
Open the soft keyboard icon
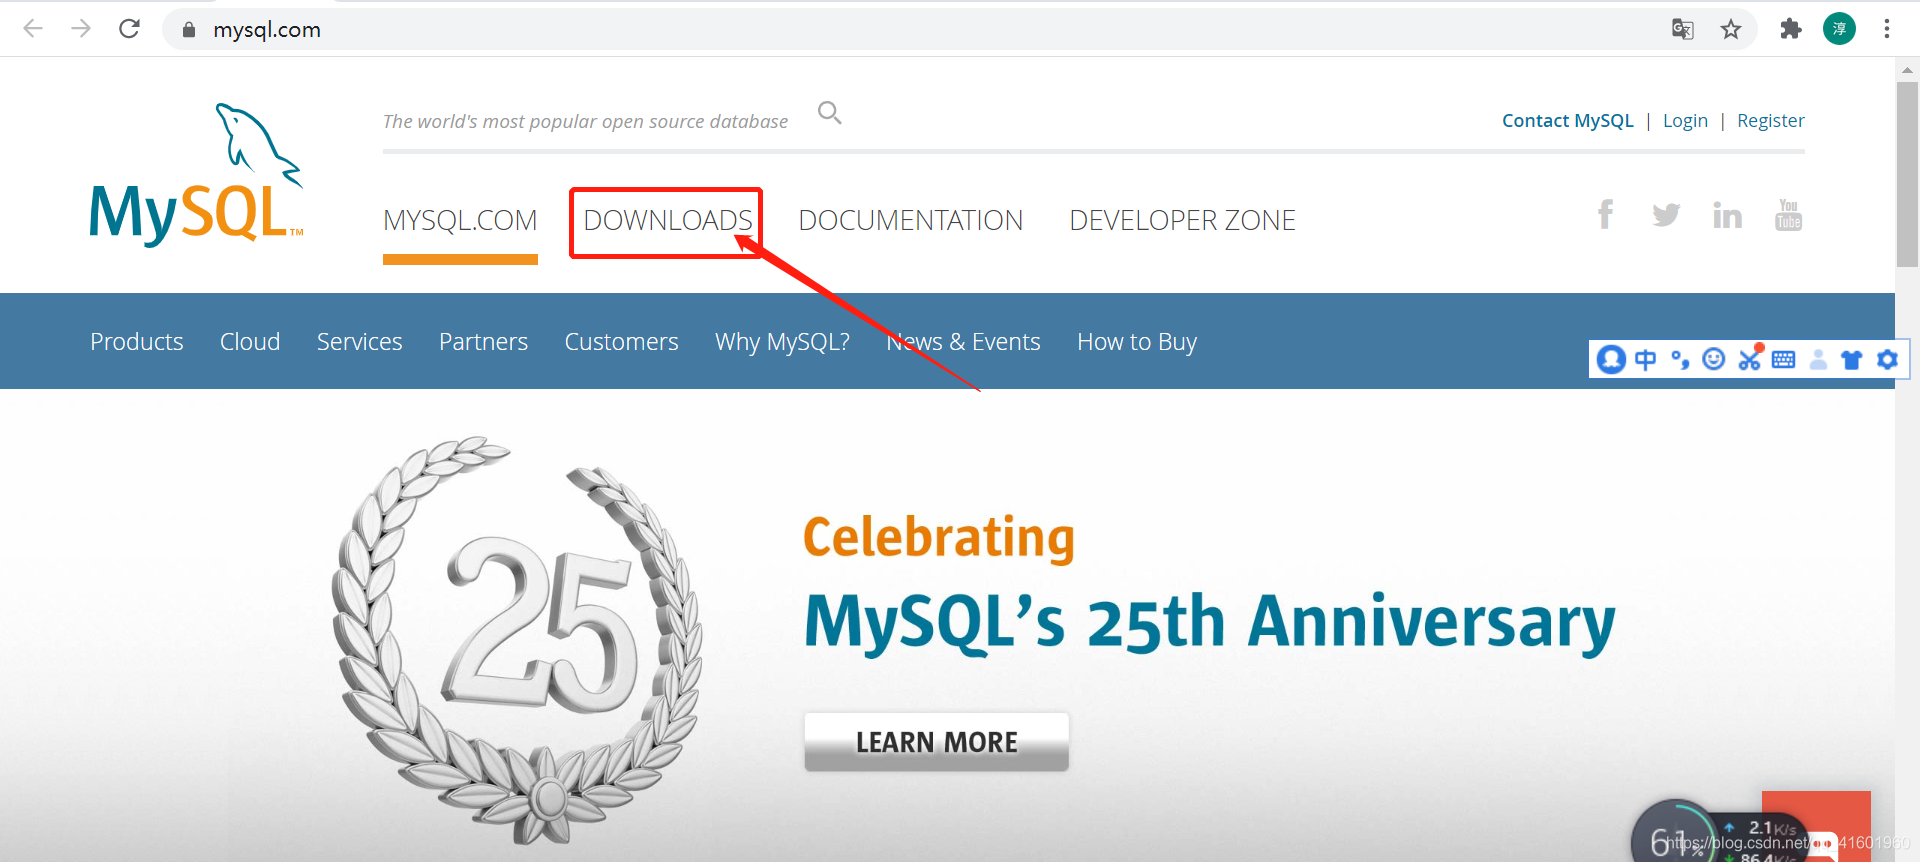(1783, 359)
